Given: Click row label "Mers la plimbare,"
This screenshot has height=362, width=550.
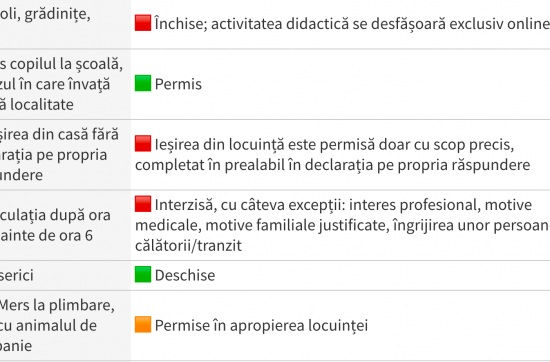Looking at the screenshot, I should click(57, 305).
